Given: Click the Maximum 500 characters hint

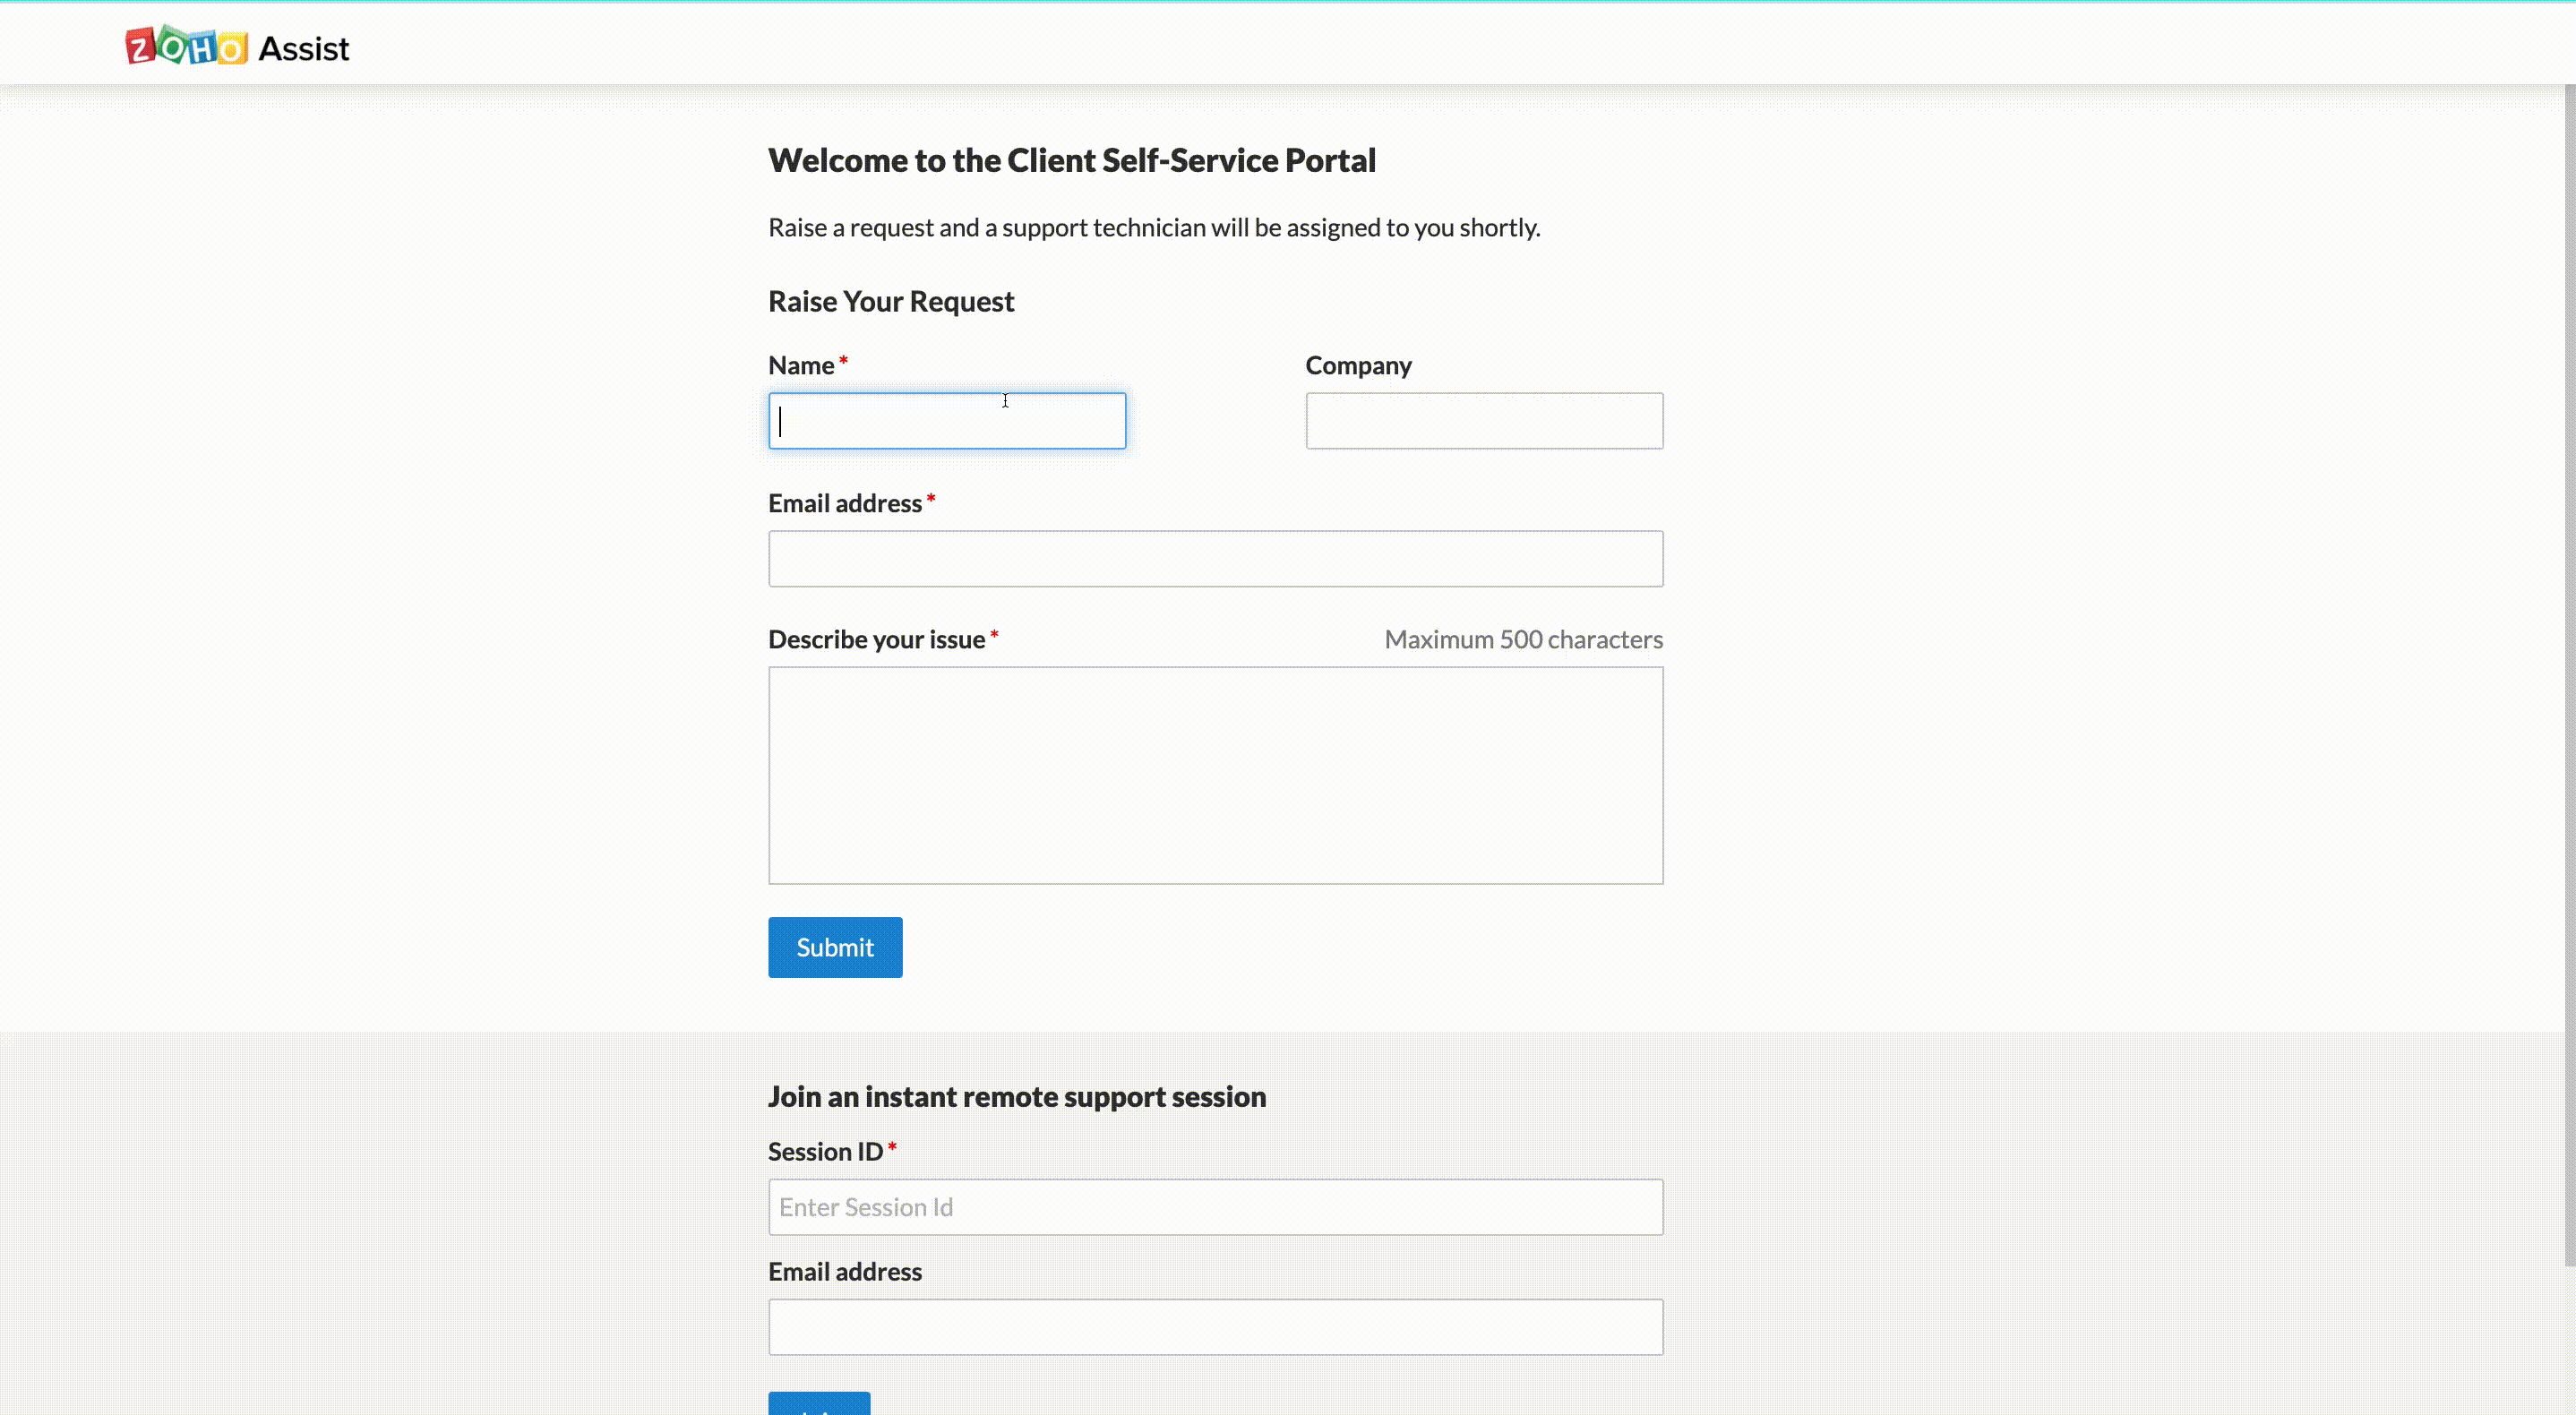Looking at the screenshot, I should pyautogui.click(x=1523, y=640).
